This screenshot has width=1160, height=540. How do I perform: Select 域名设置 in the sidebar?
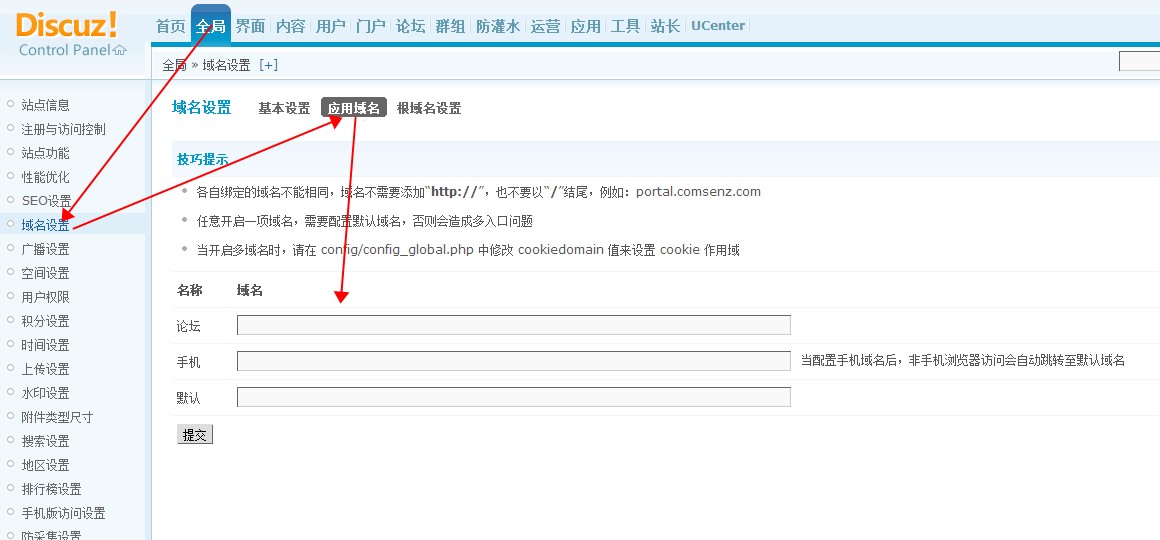tap(45, 225)
